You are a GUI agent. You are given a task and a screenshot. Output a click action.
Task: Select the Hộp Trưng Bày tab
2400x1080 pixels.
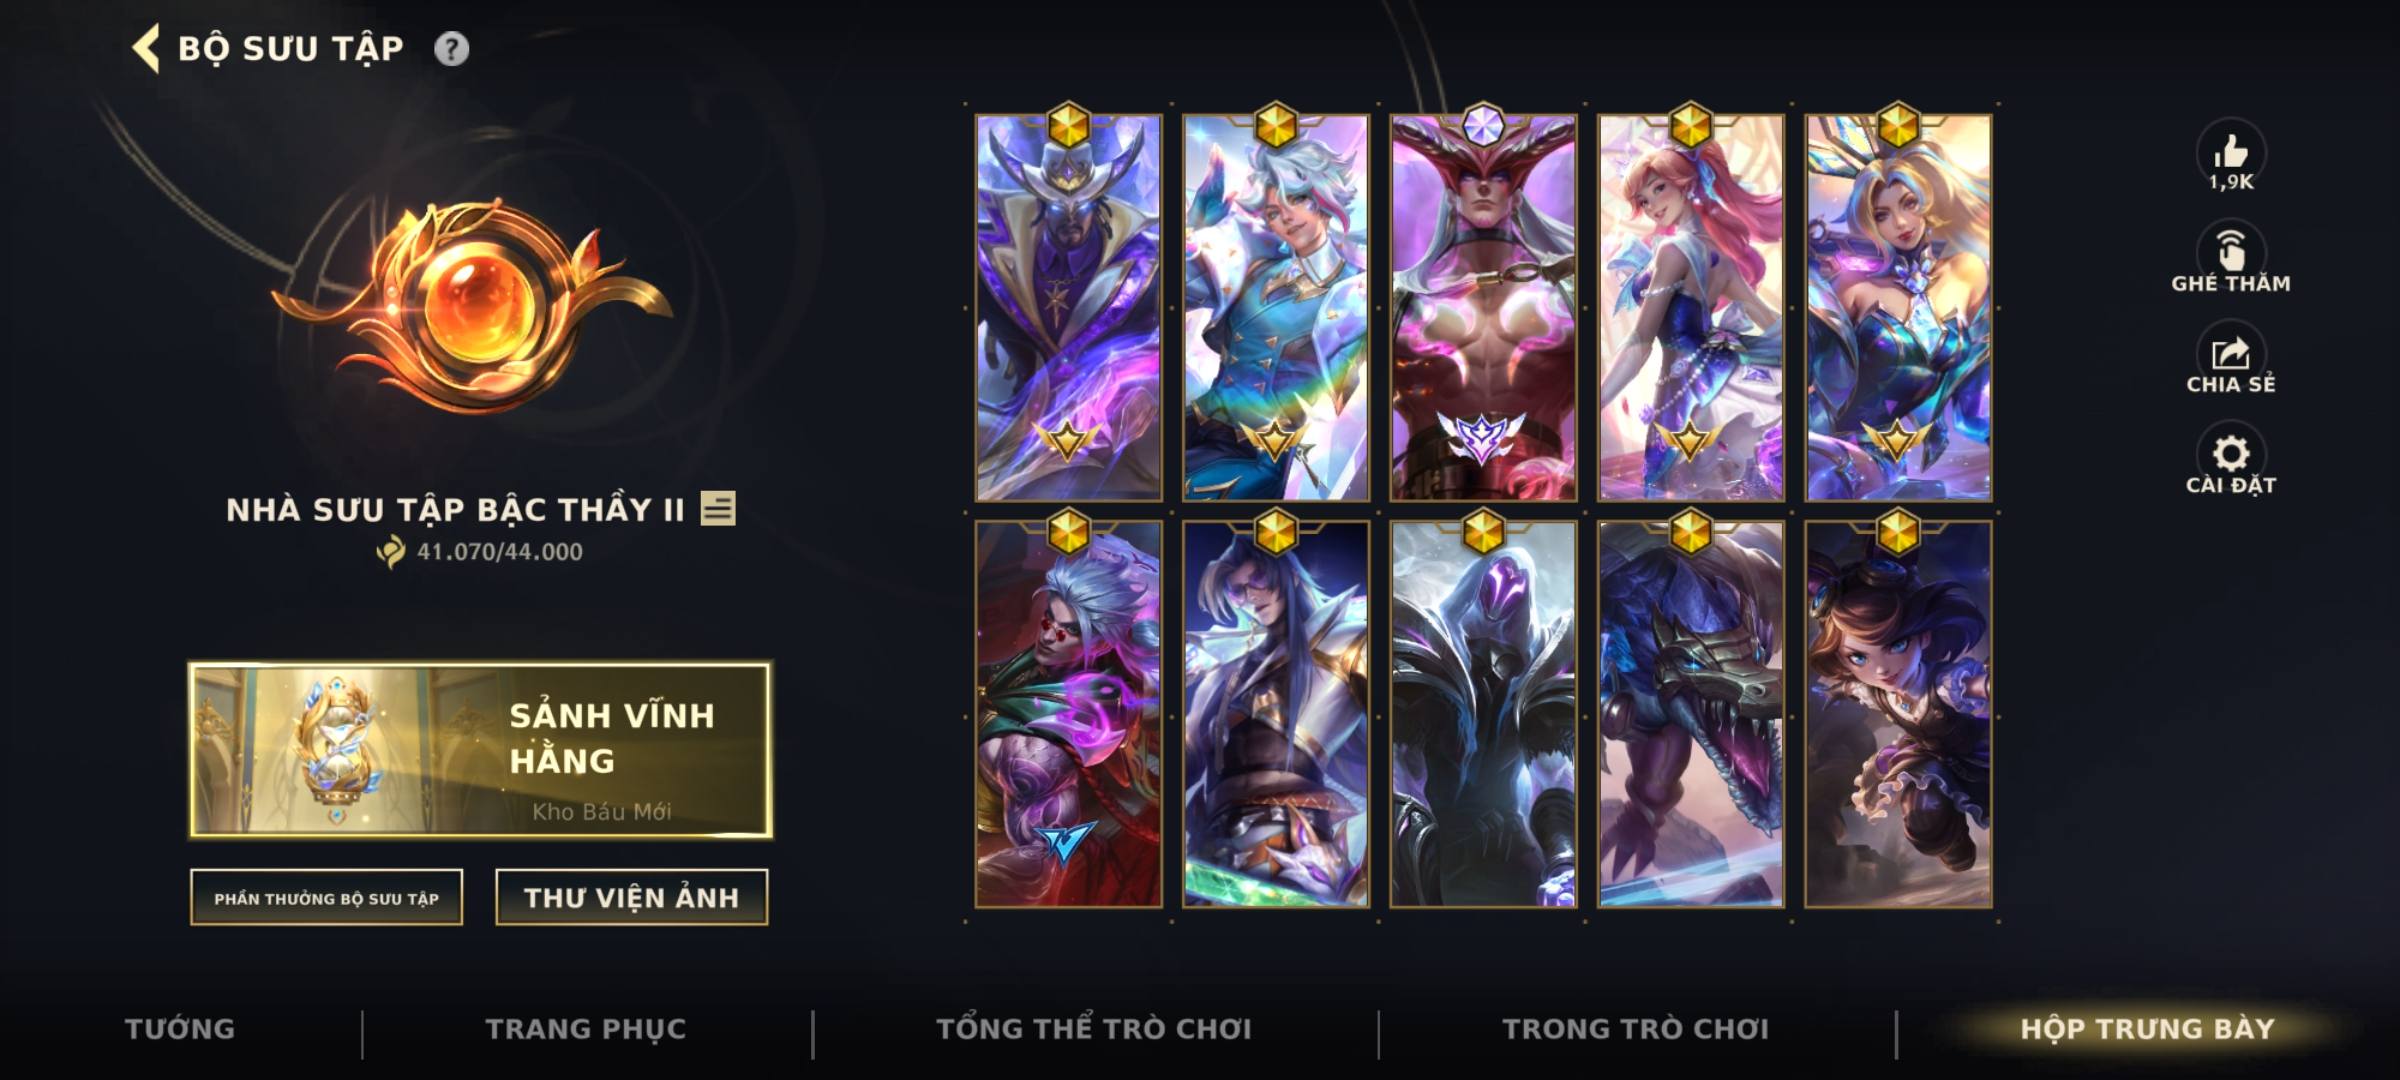pyautogui.click(x=2148, y=1029)
